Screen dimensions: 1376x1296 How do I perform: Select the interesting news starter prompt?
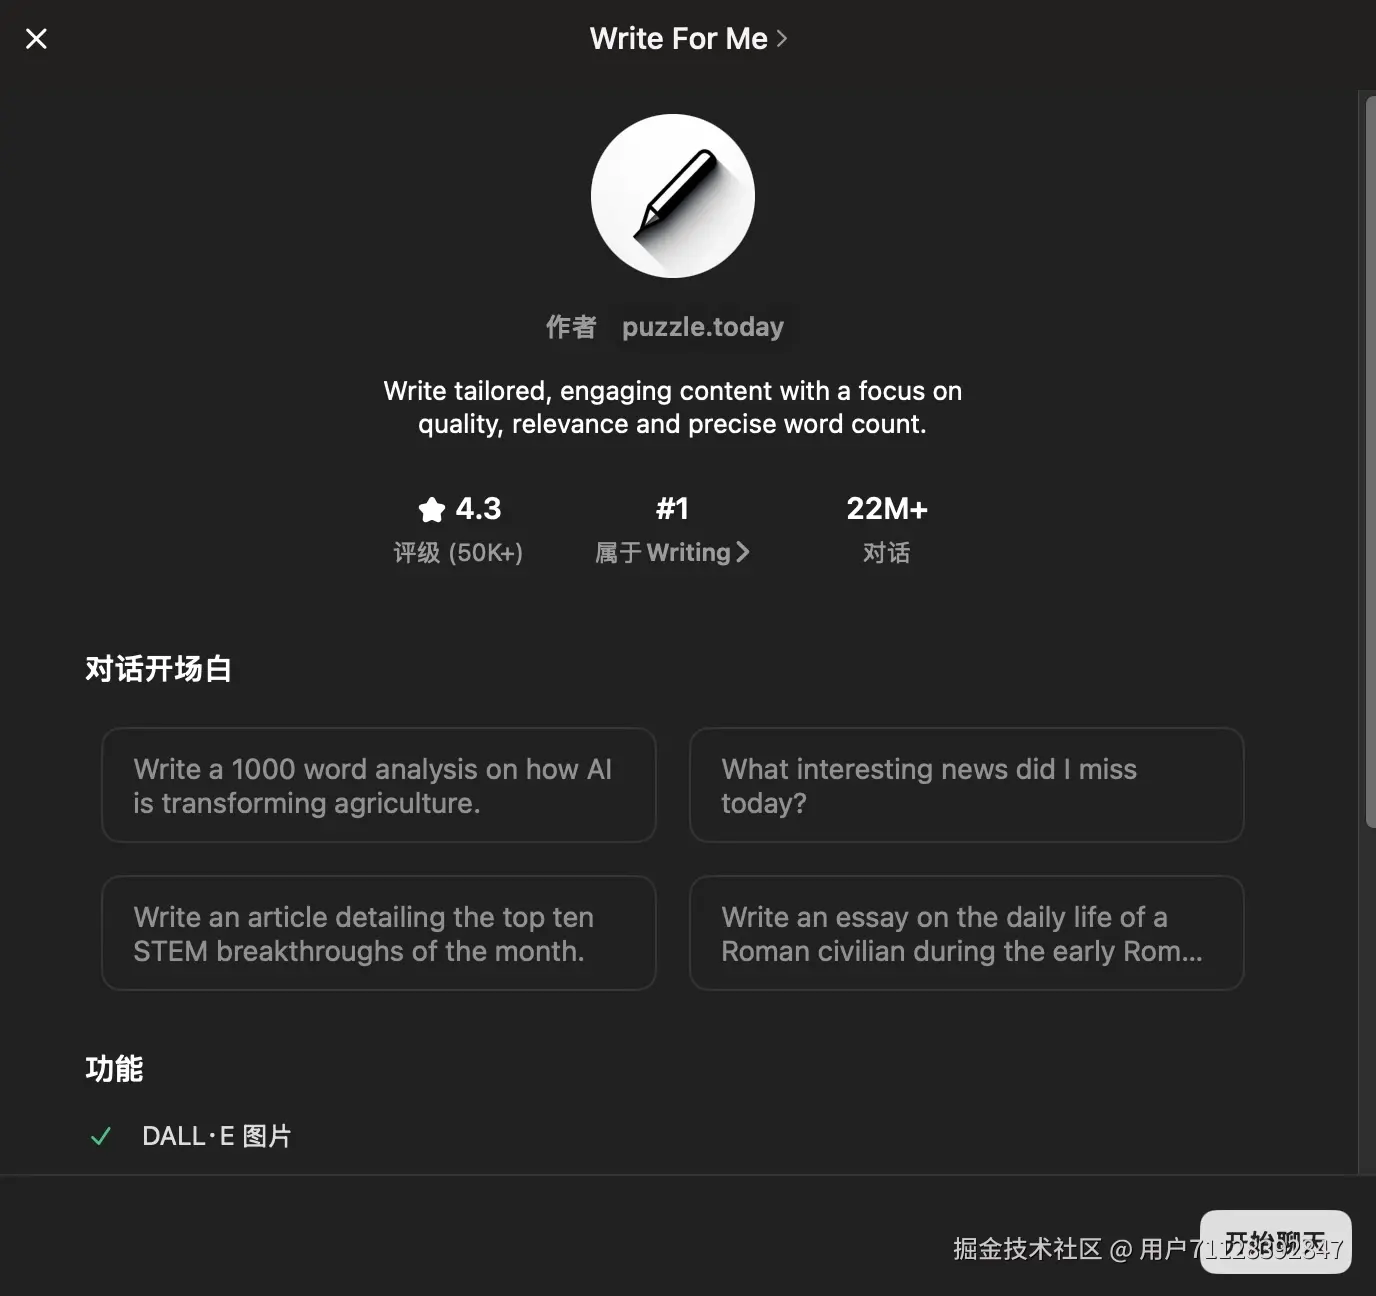click(x=967, y=785)
